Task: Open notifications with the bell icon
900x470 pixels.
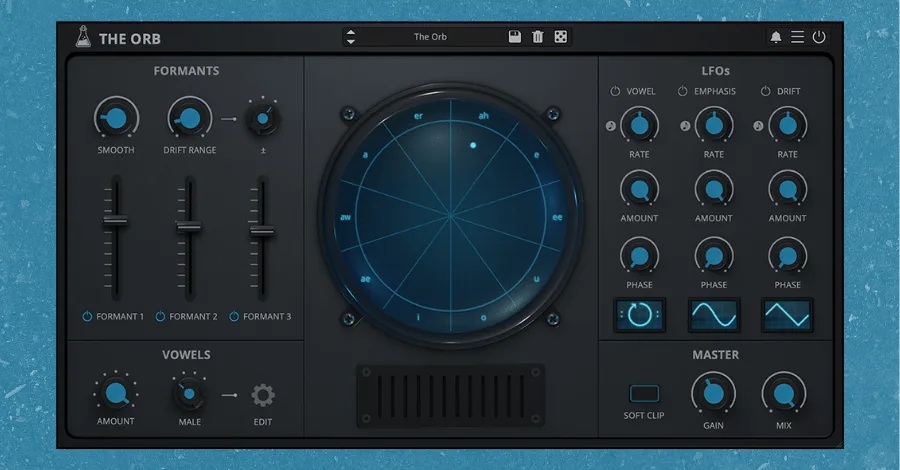Action: point(775,37)
